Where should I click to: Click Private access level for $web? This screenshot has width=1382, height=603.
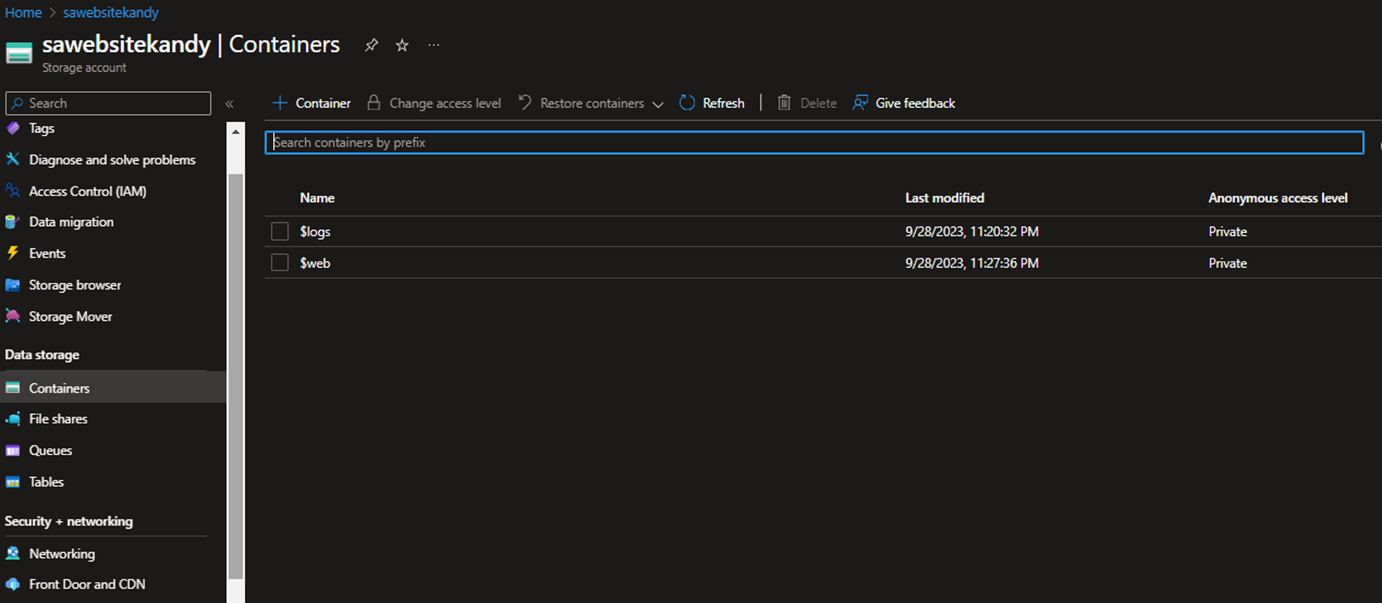pyautogui.click(x=1228, y=263)
